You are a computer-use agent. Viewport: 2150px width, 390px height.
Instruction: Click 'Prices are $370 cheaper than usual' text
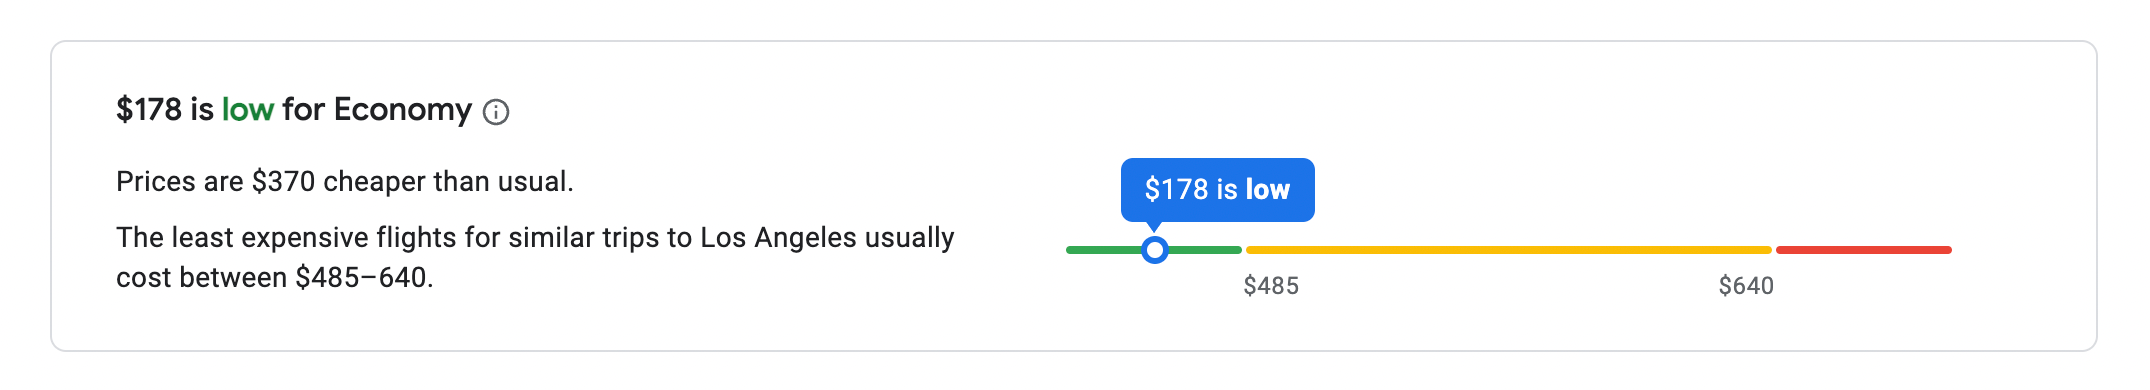pos(345,182)
